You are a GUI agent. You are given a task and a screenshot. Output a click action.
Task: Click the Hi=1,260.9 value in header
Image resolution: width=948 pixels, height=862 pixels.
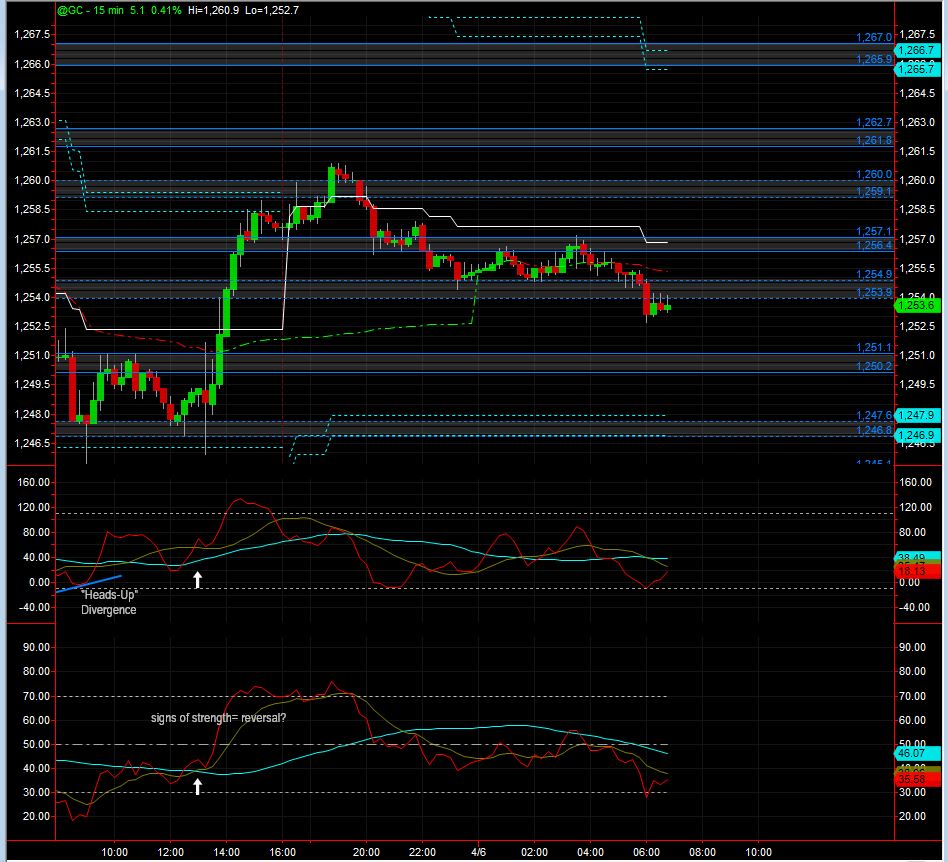213,10
